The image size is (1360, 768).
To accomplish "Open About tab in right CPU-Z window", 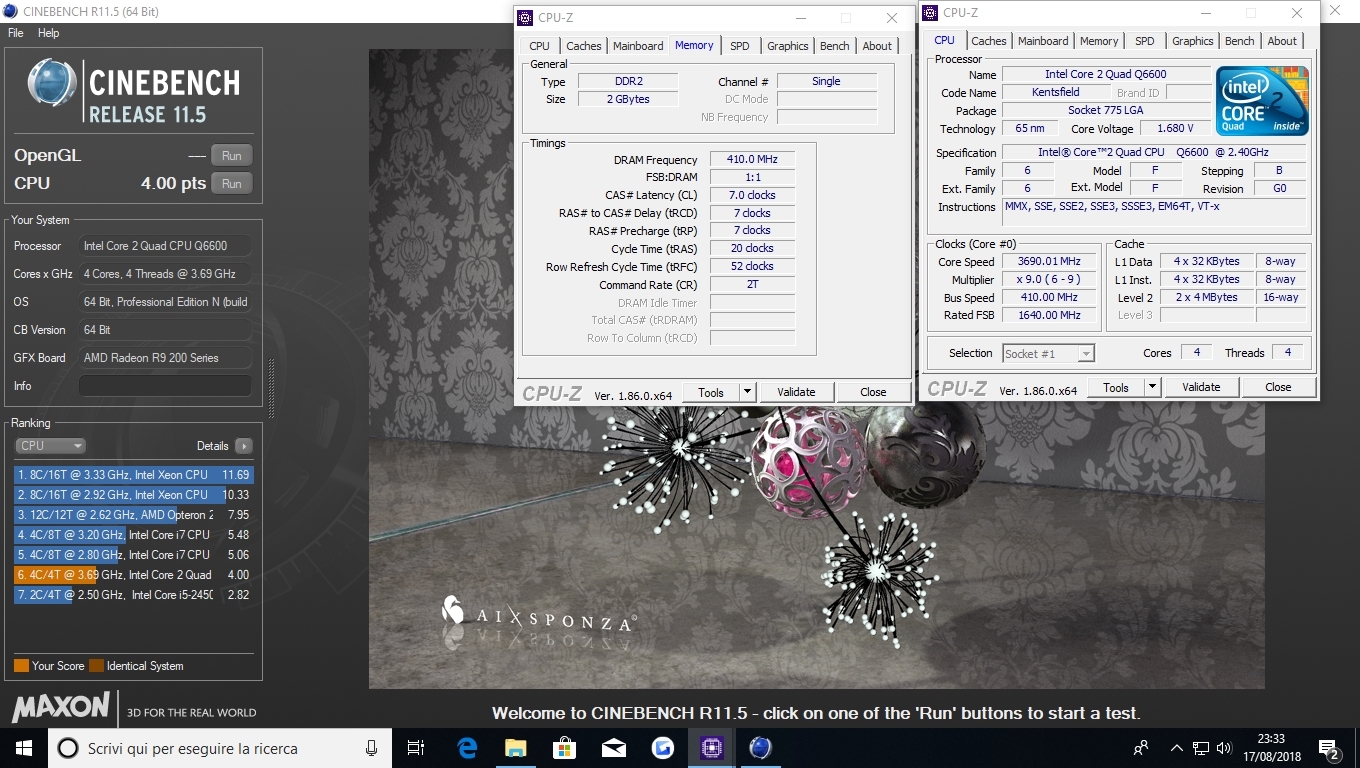I will (x=1282, y=41).
